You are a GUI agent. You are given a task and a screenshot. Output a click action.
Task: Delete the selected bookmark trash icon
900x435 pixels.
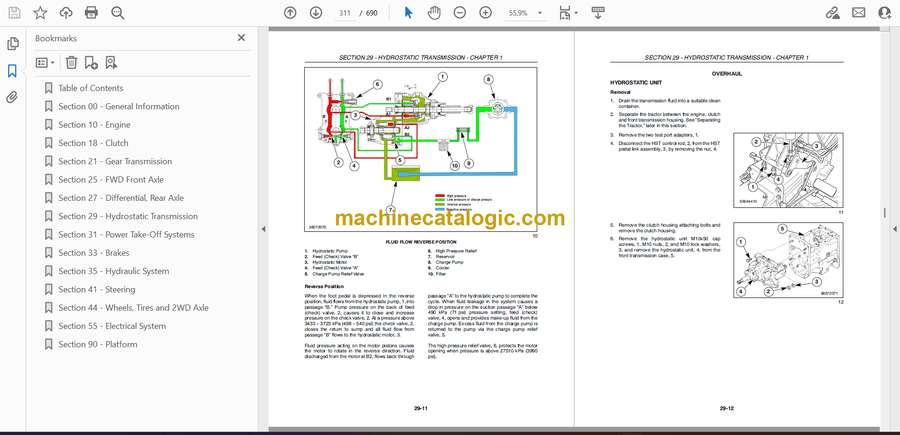pyautogui.click(x=71, y=63)
